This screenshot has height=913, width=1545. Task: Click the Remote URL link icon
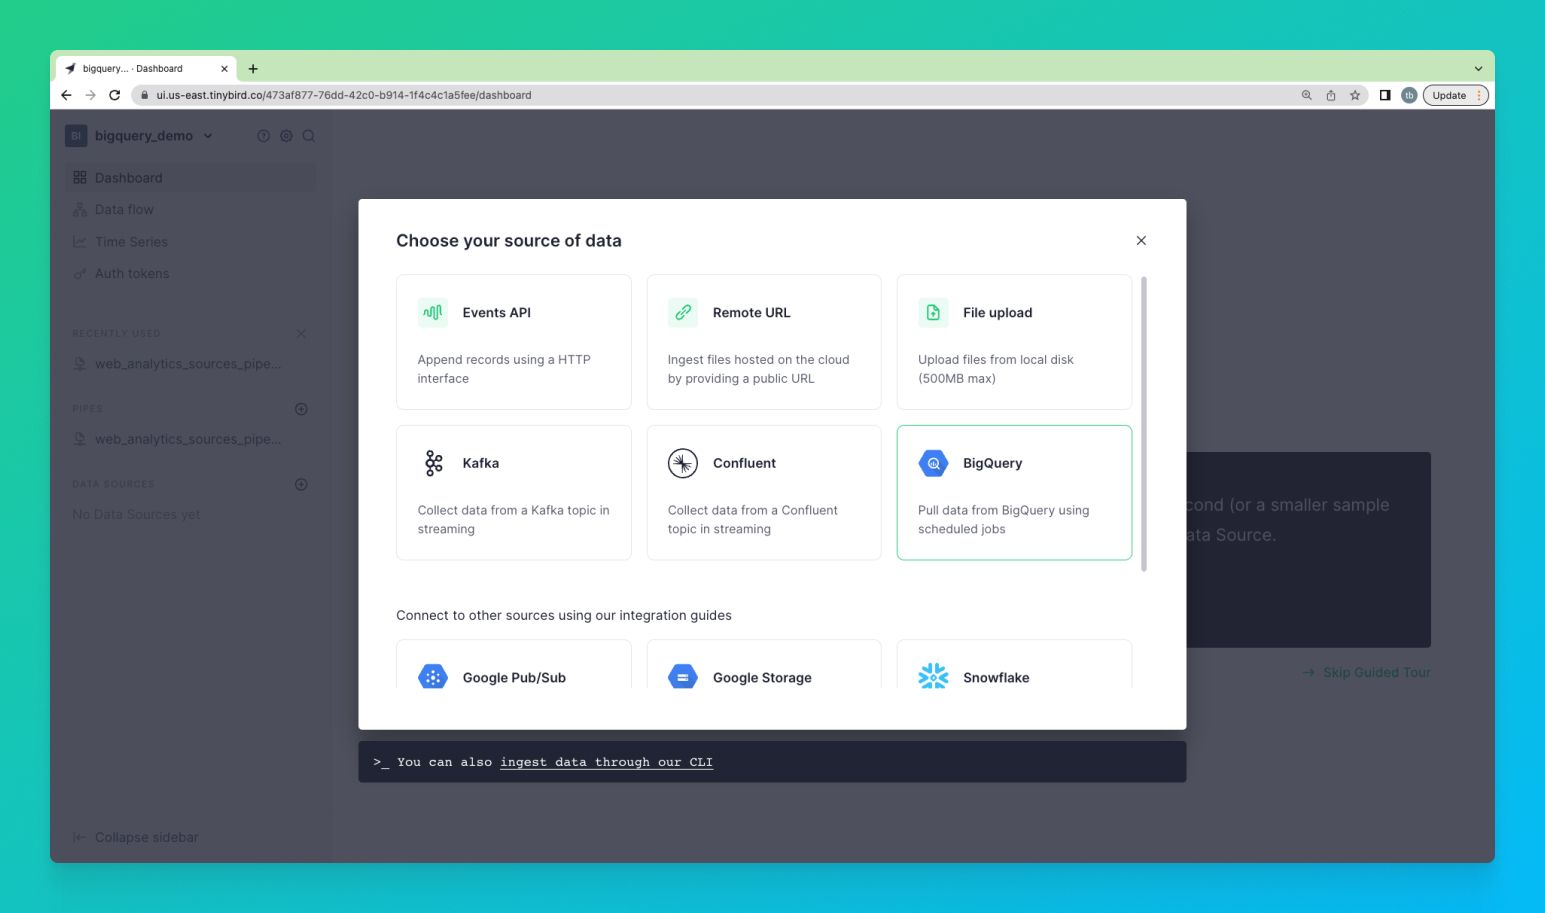pos(683,313)
